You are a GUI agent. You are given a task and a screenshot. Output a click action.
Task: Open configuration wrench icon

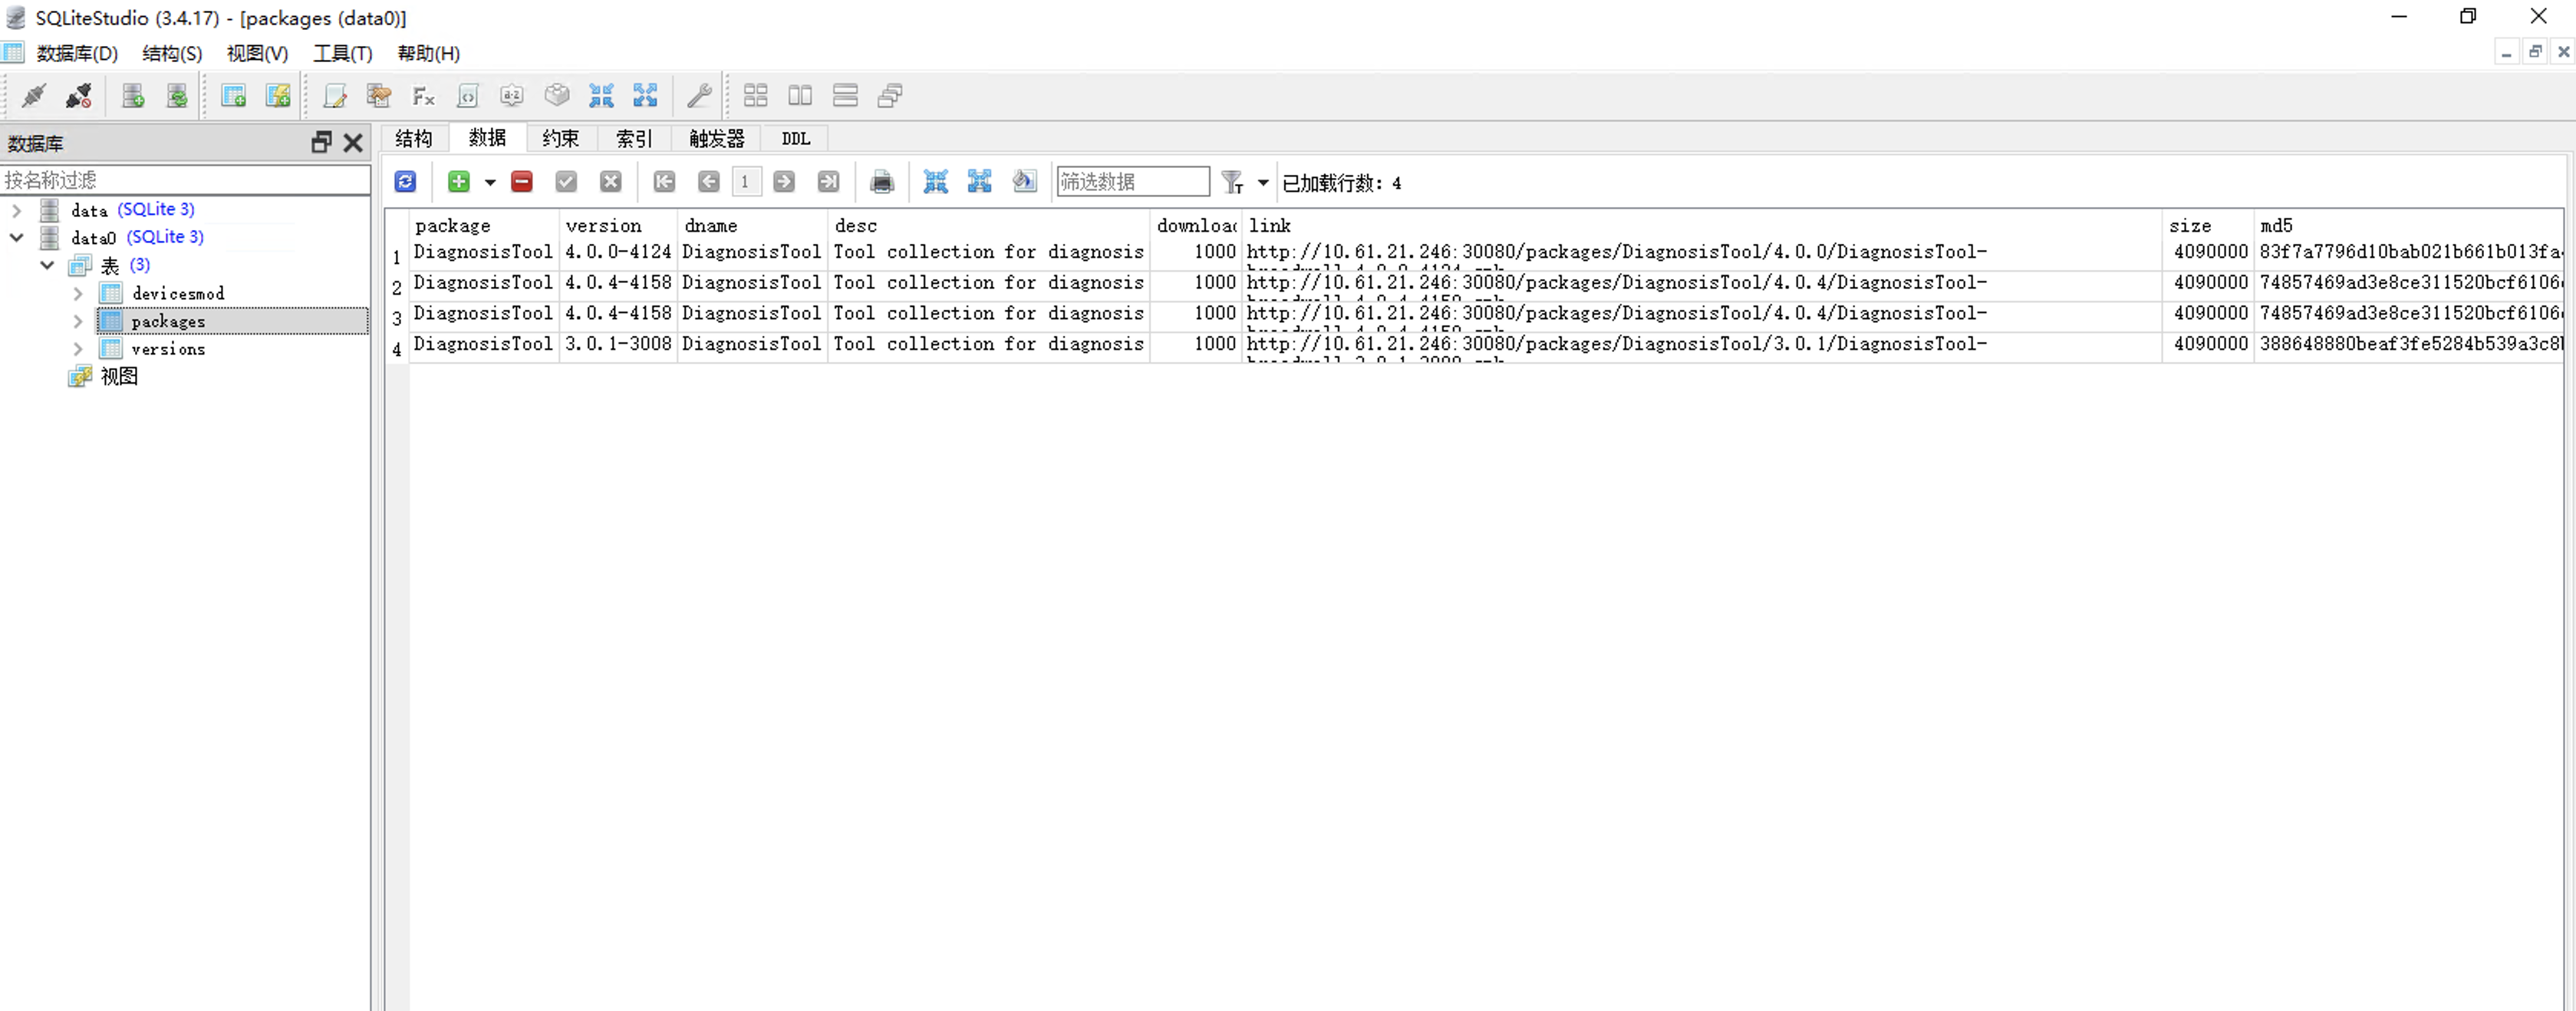699,96
